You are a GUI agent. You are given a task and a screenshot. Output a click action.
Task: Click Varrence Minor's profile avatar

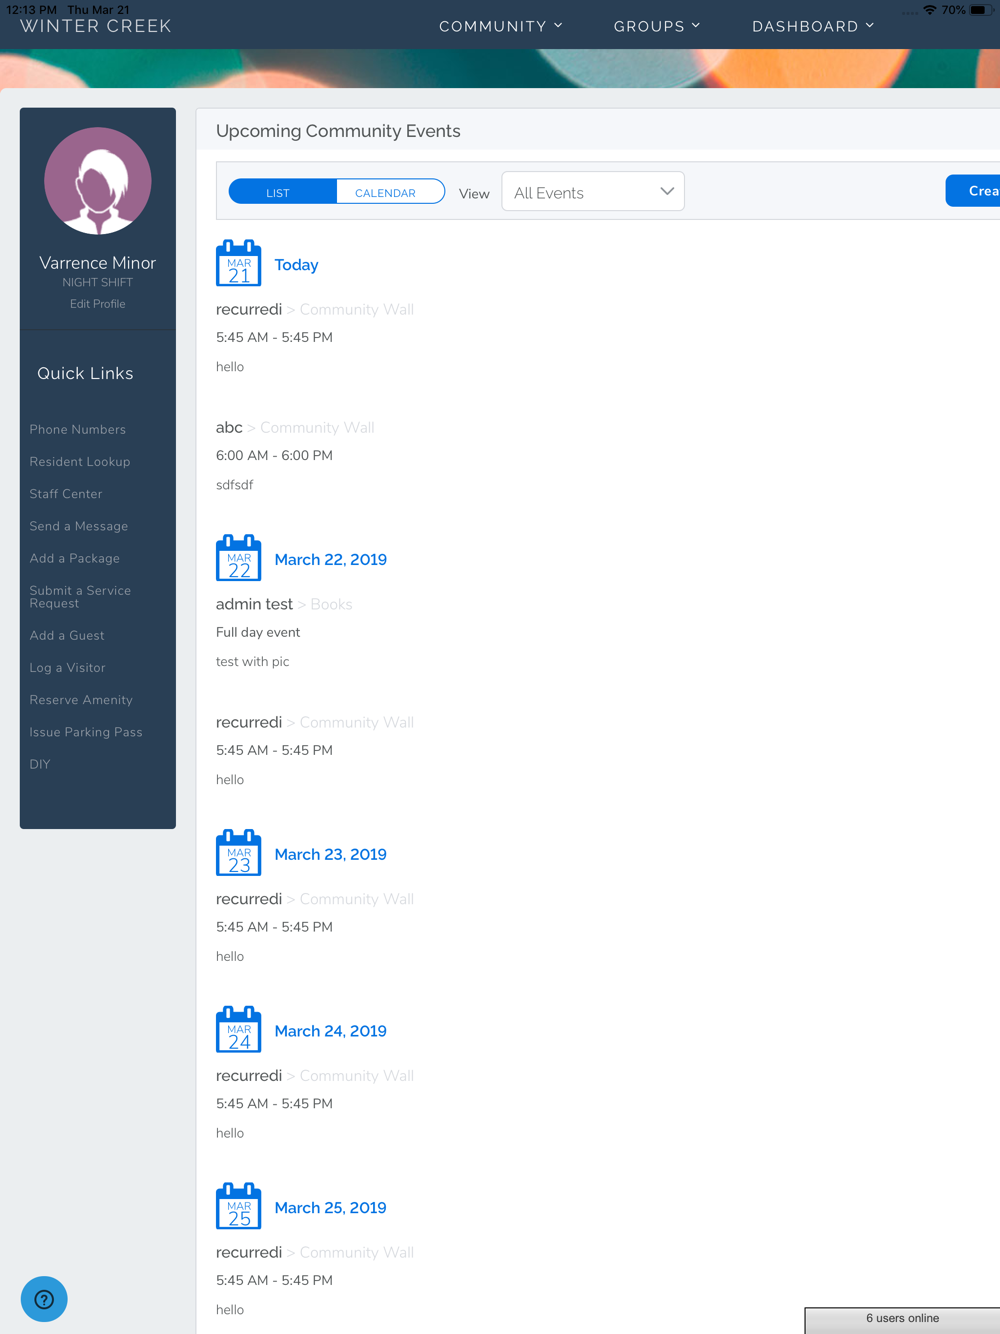[x=98, y=181]
